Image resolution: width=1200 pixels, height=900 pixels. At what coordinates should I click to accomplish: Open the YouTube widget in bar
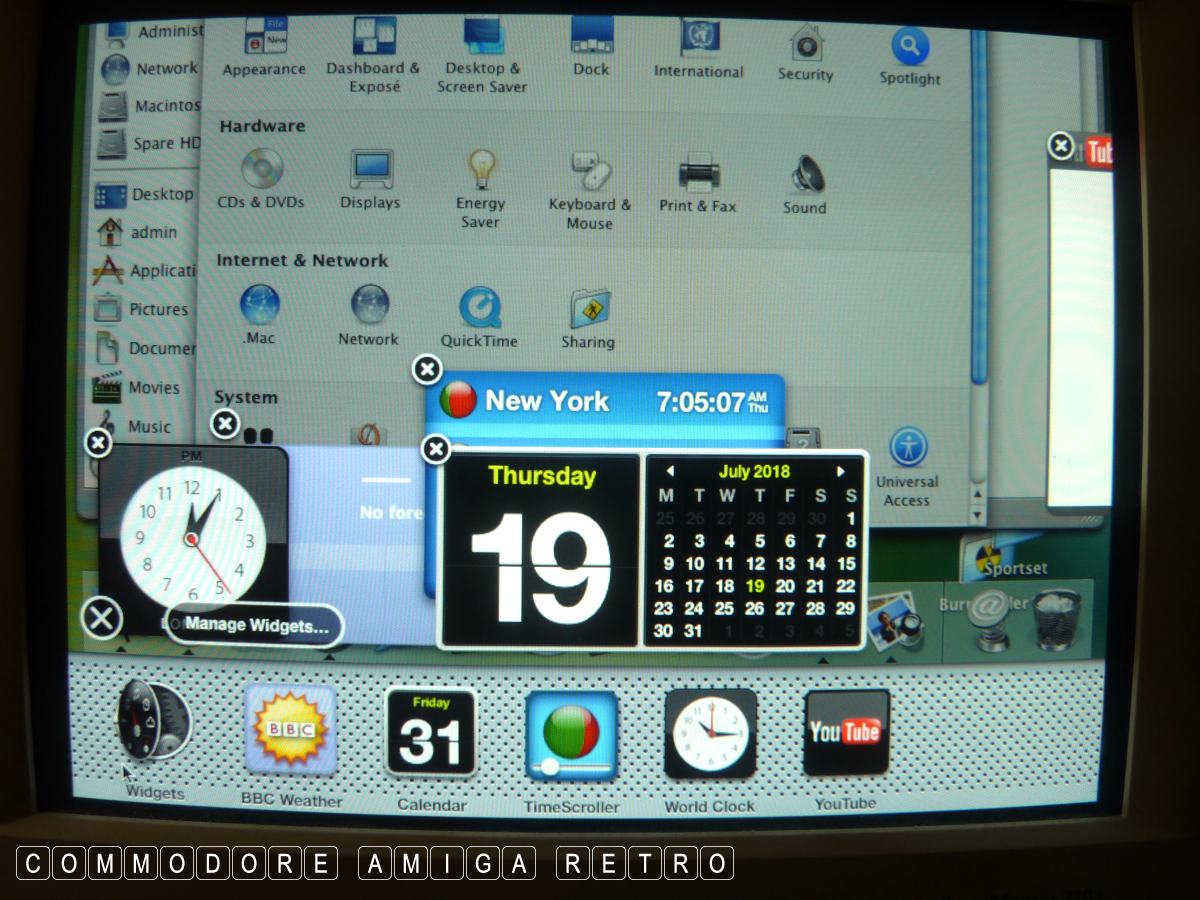click(x=845, y=732)
